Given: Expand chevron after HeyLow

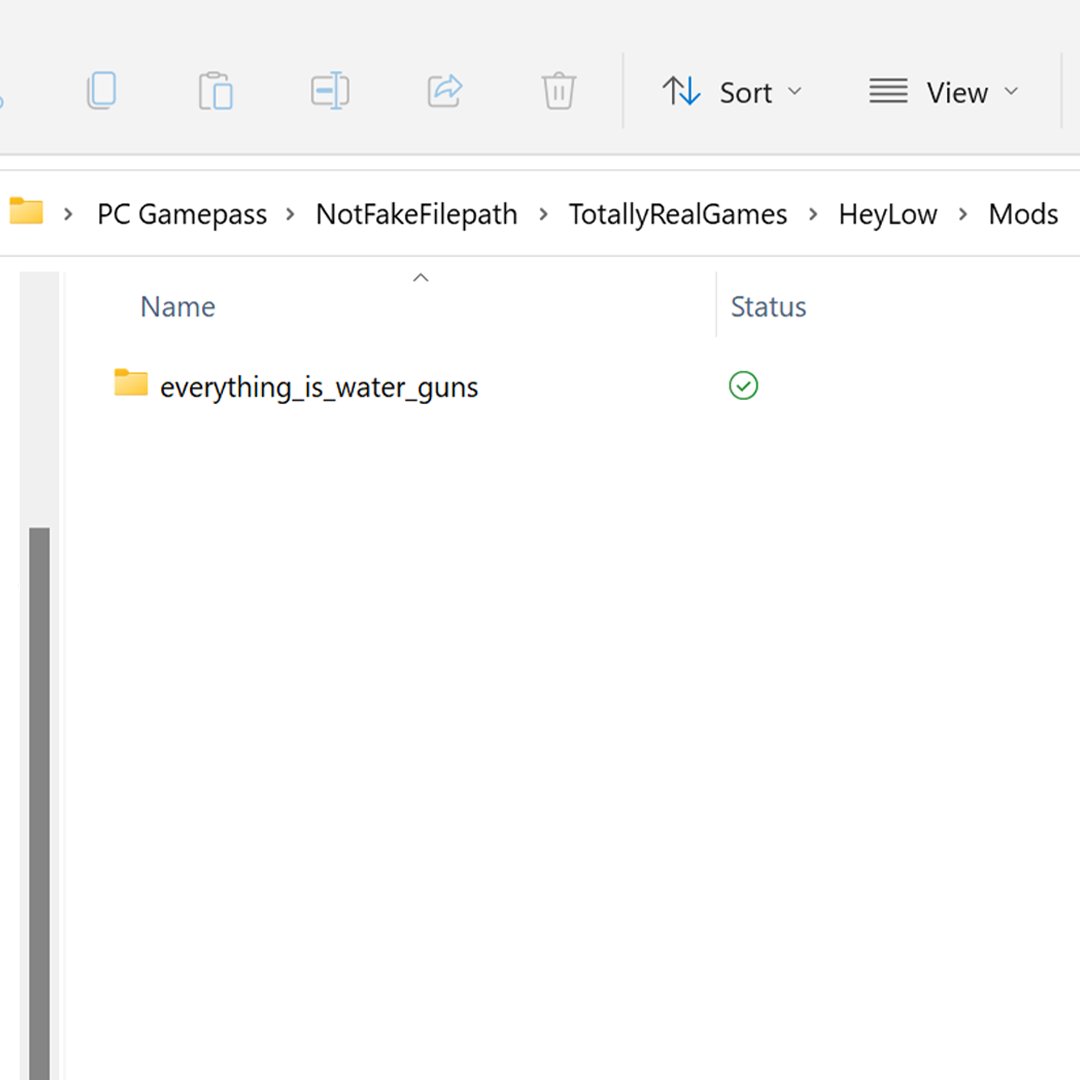Looking at the screenshot, I should click(x=963, y=214).
